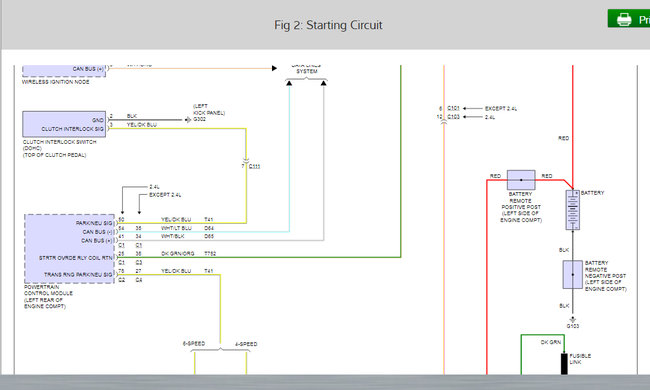
Task: Click the battery remote negative post box
Action: tap(572, 274)
